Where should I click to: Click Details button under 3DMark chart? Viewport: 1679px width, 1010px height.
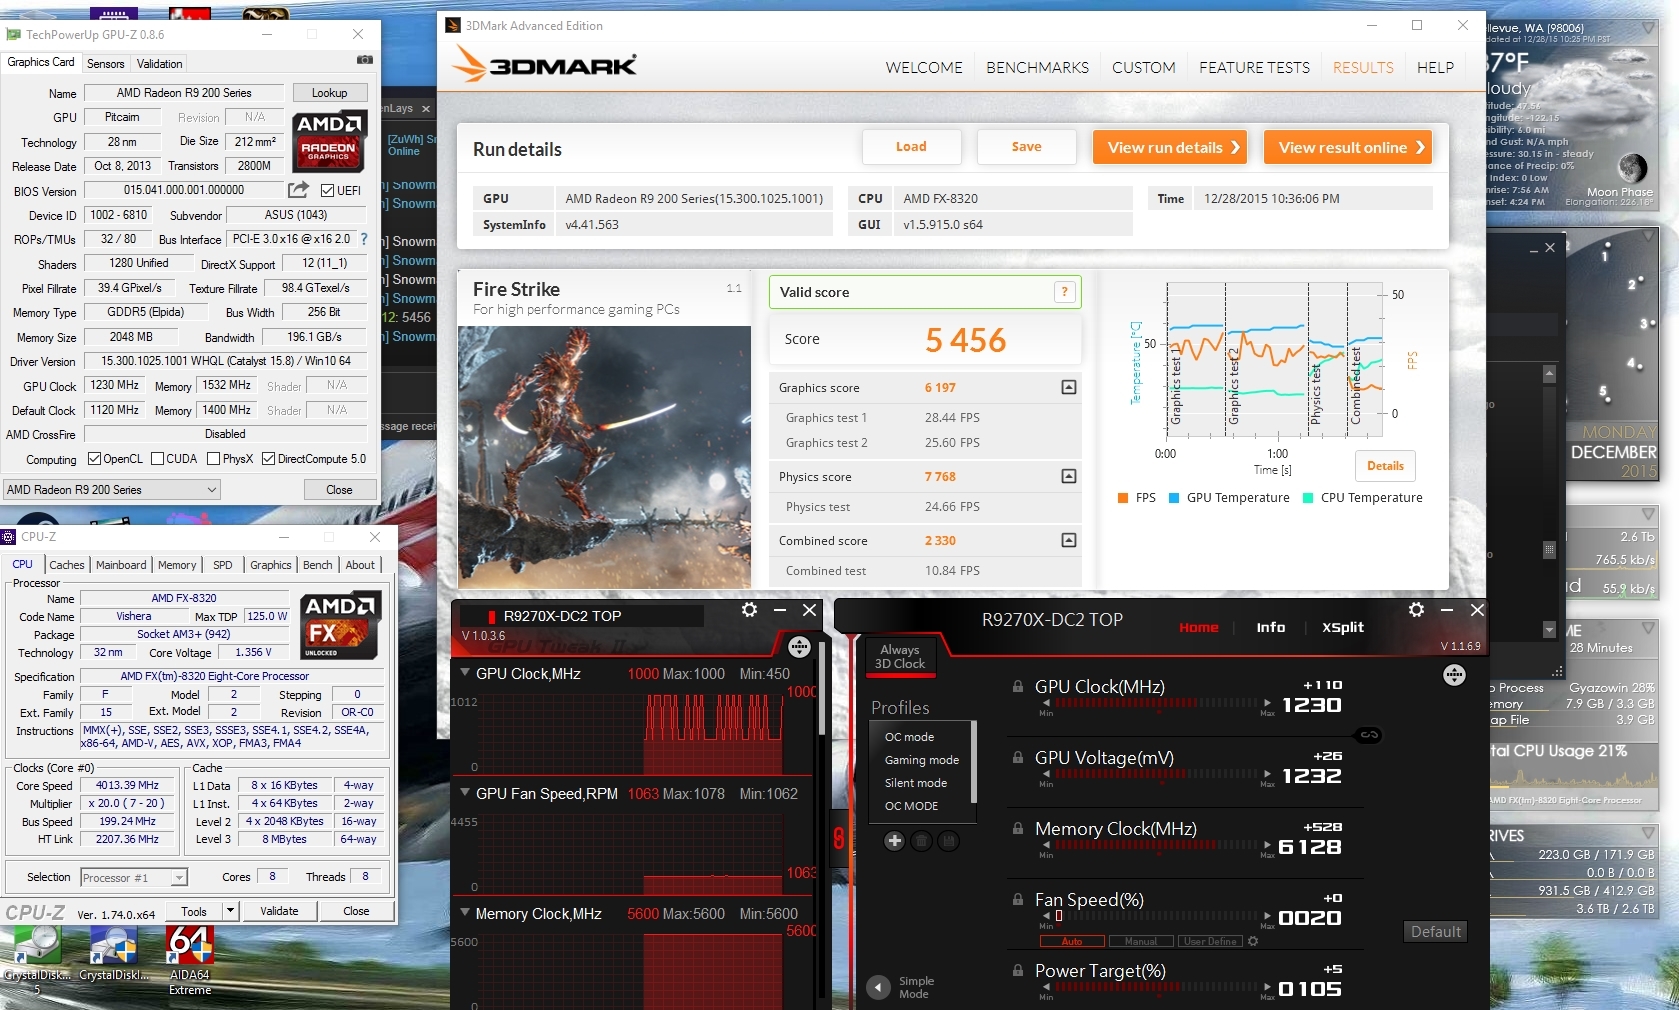(x=1385, y=466)
